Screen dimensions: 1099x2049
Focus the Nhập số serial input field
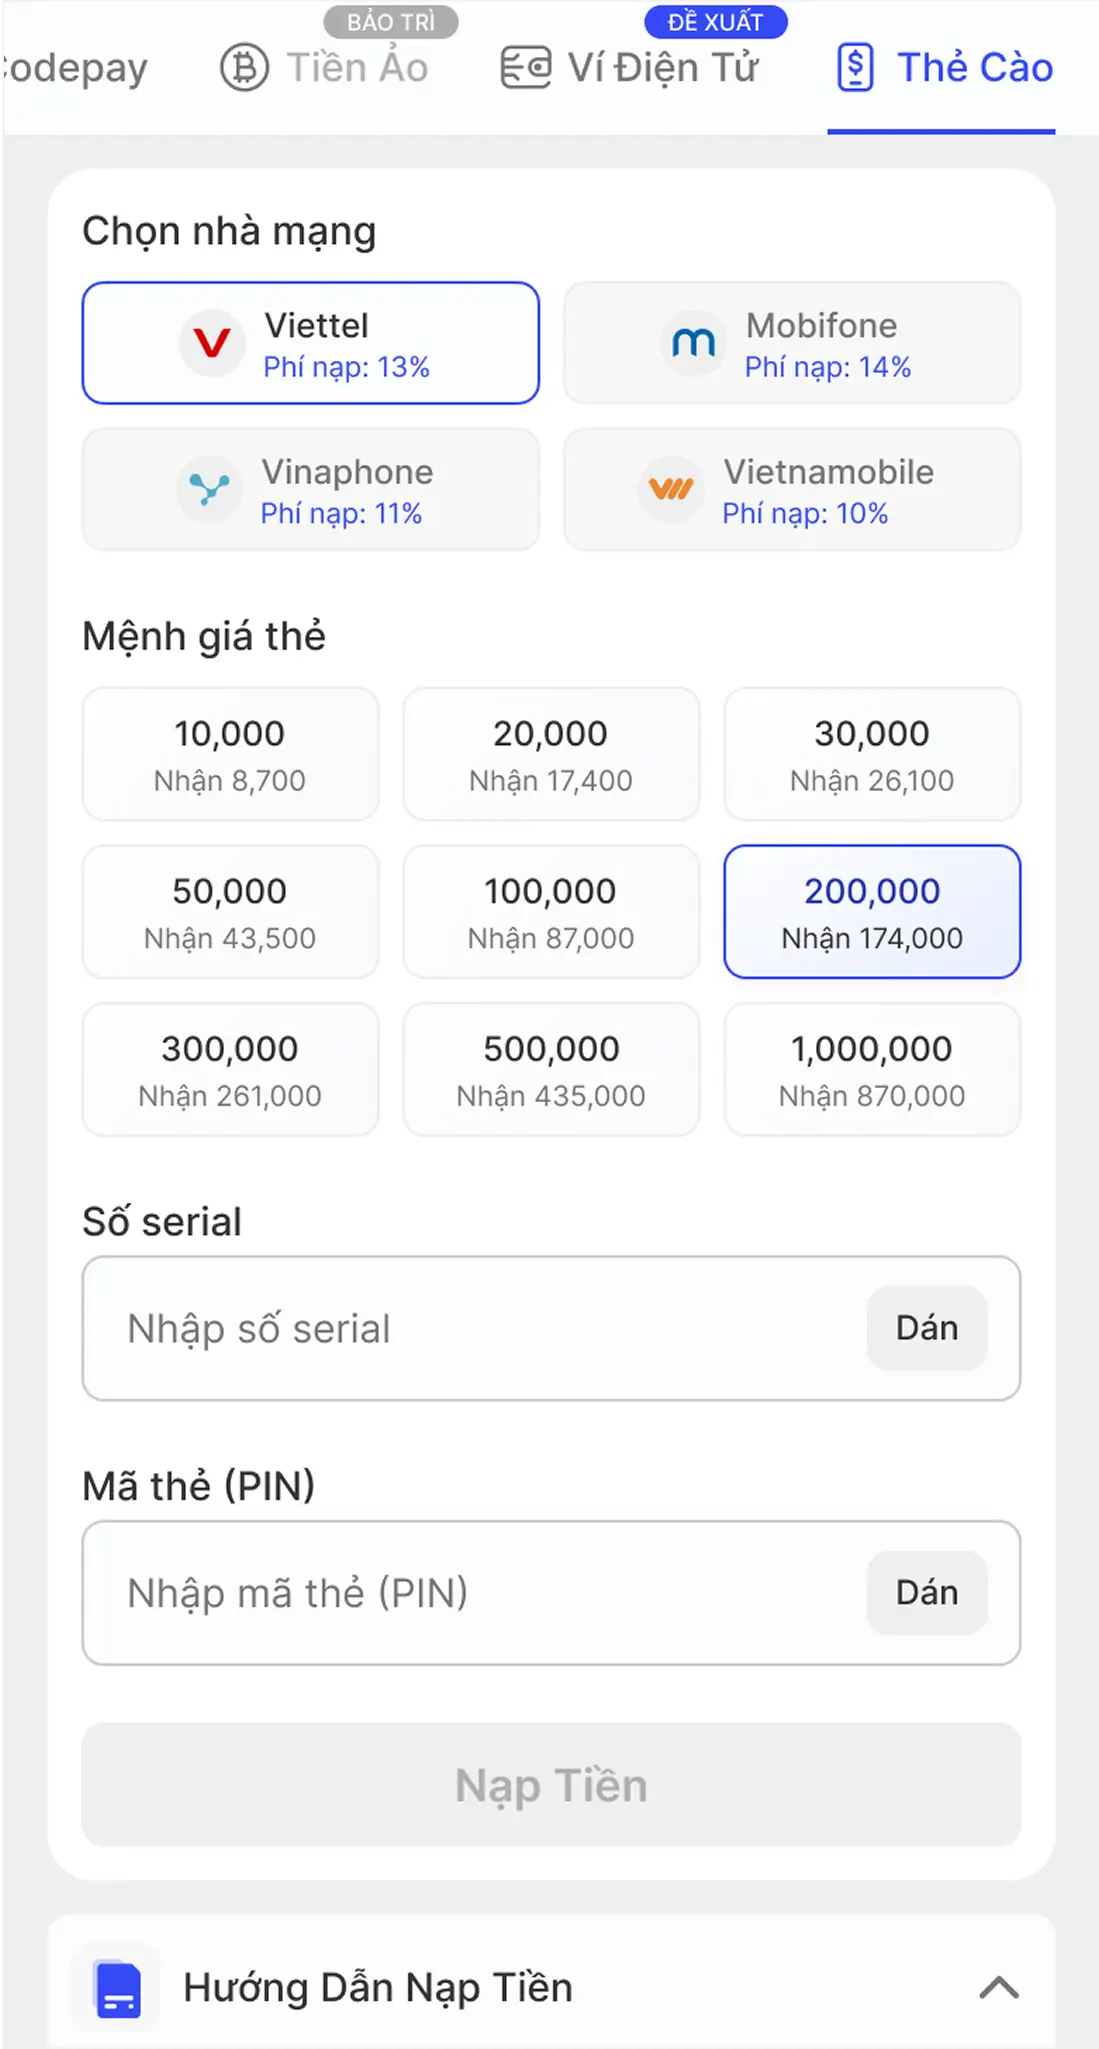(x=475, y=1328)
